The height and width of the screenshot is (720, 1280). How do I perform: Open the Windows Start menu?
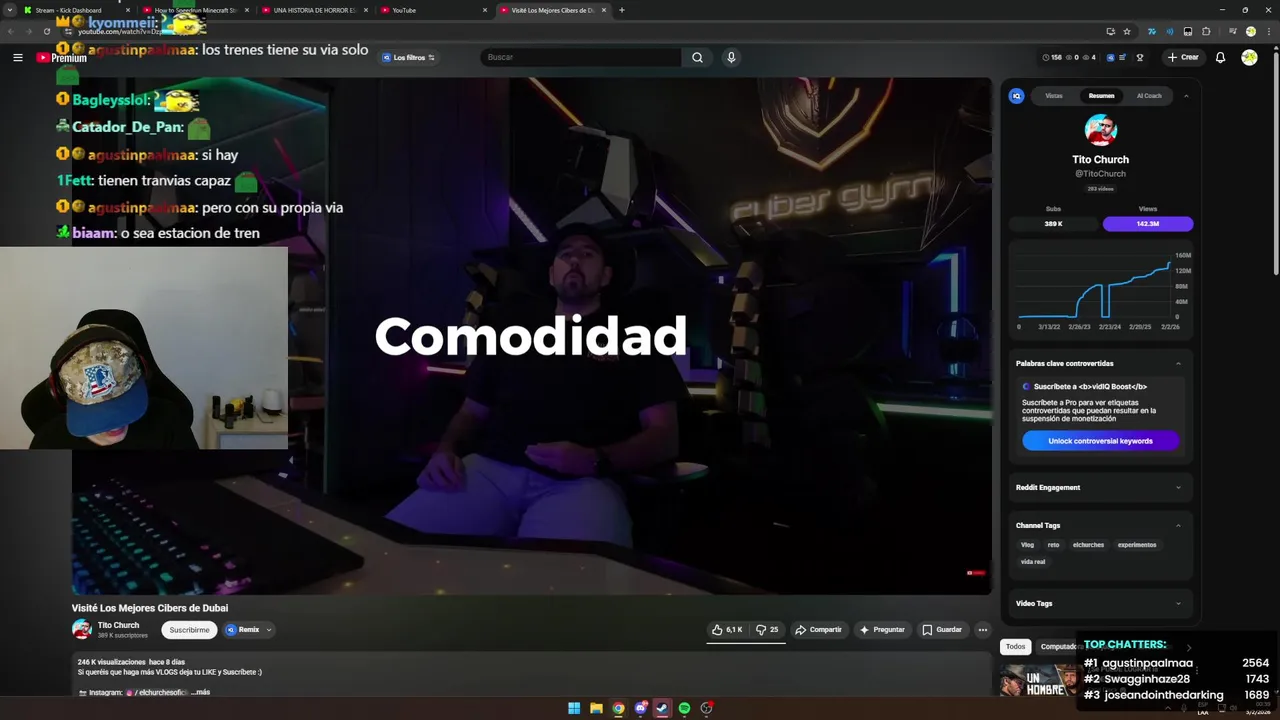click(x=574, y=708)
